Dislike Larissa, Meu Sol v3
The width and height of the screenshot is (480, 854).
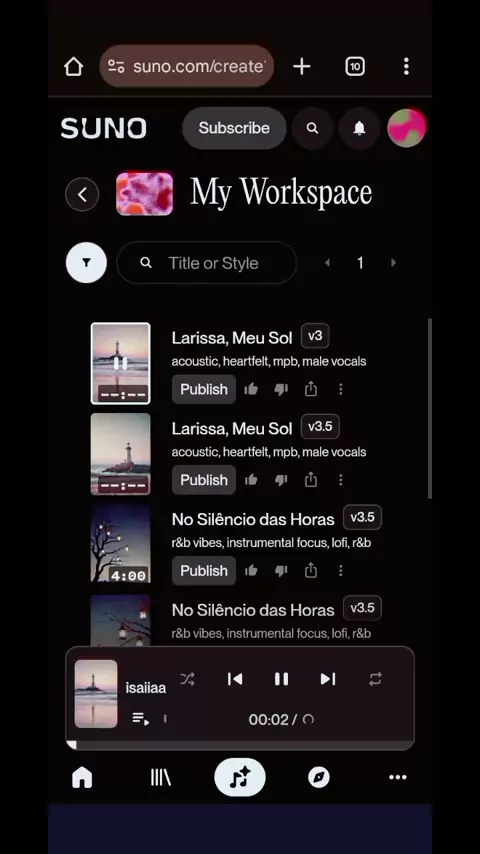click(x=281, y=389)
